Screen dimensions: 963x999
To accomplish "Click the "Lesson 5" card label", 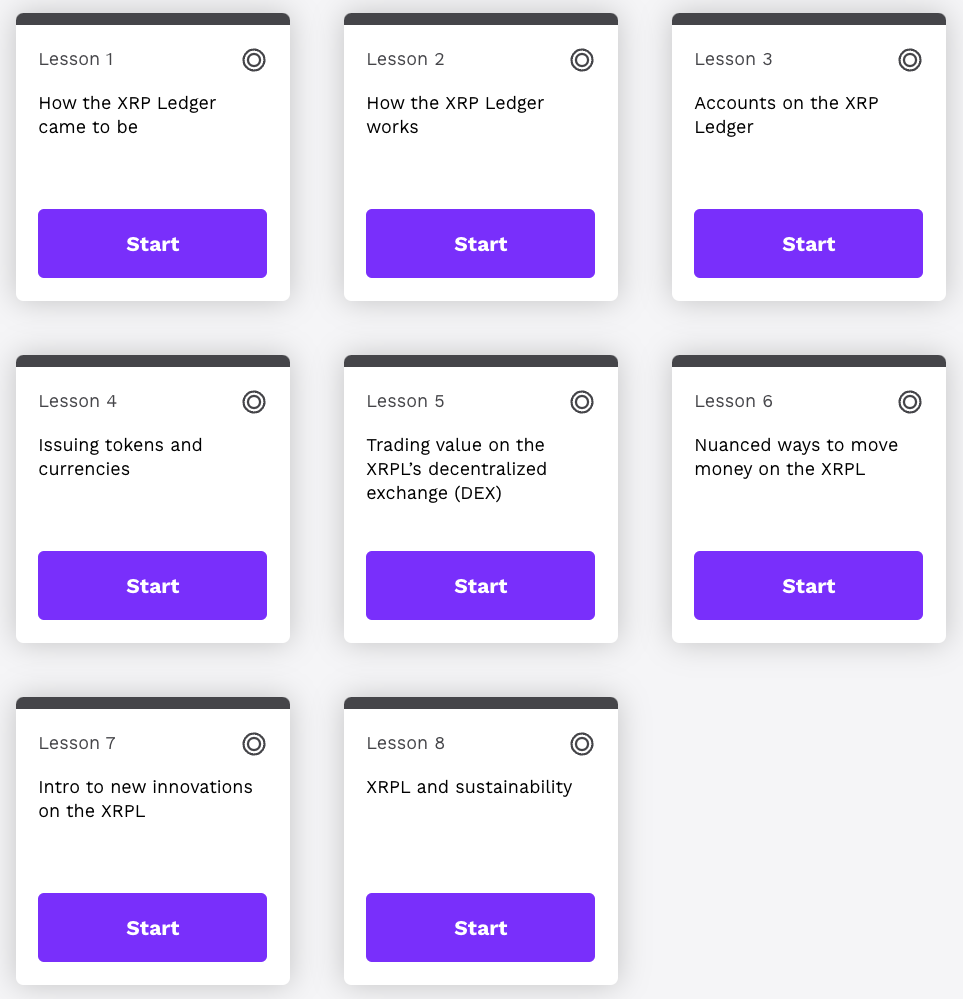I will 405,402.
